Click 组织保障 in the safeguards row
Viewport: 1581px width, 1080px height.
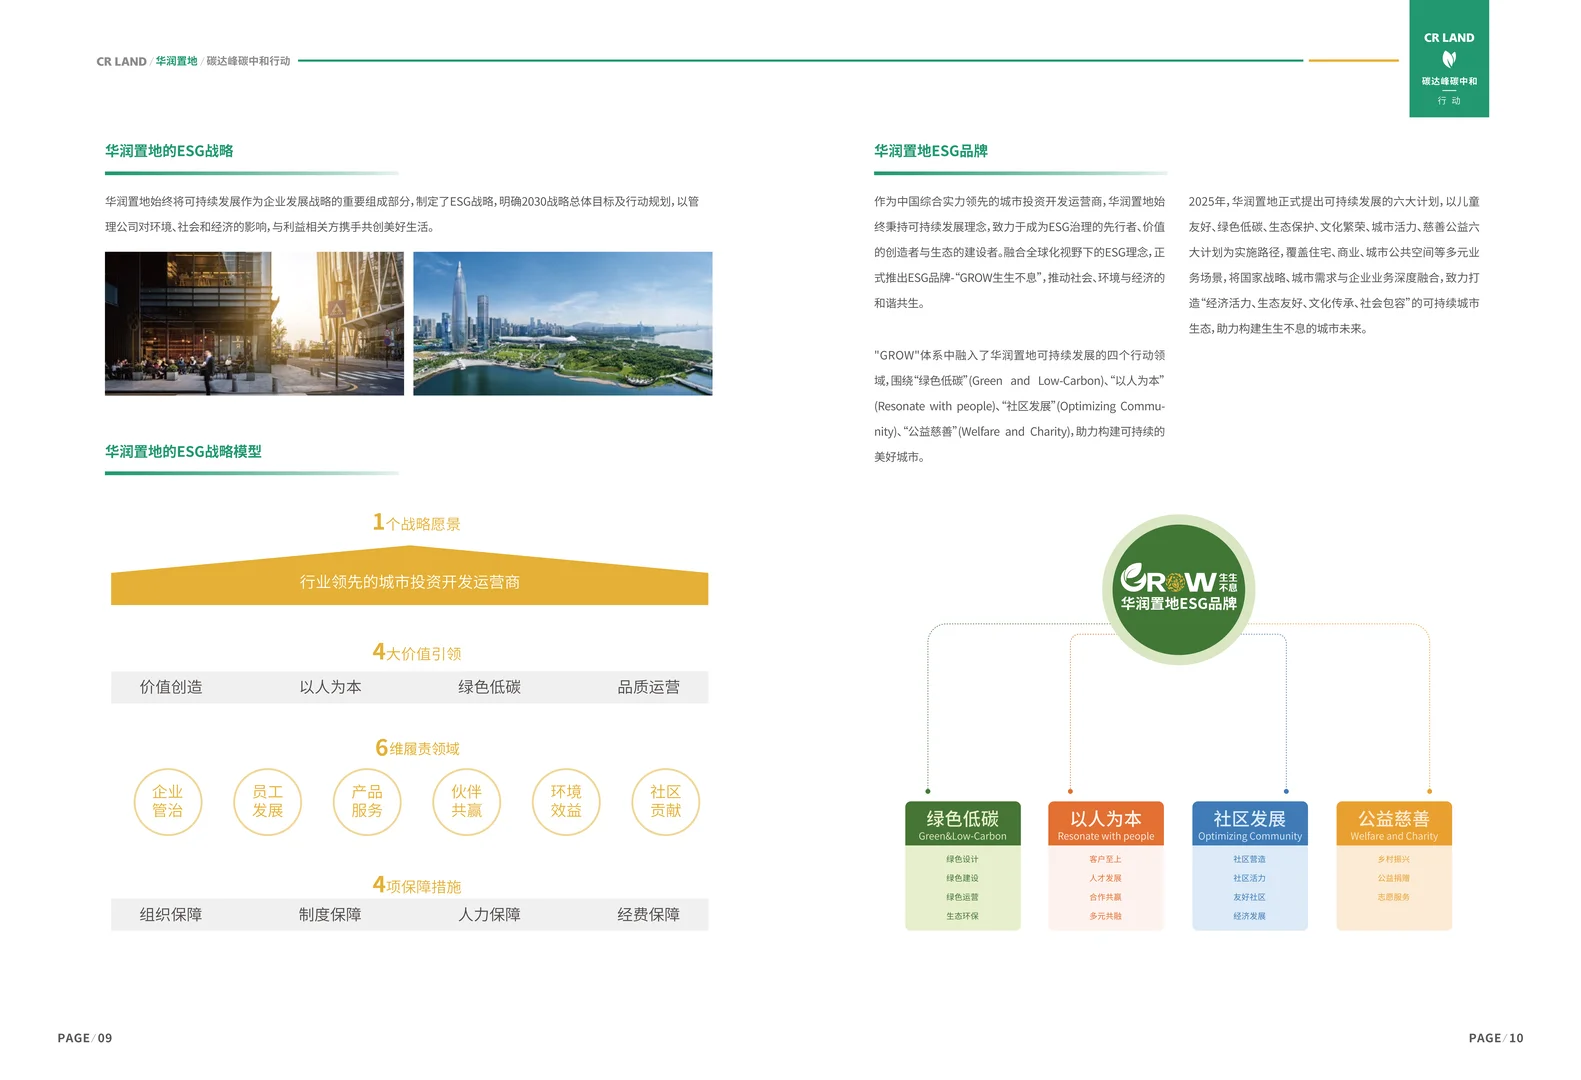click(171, 915)
